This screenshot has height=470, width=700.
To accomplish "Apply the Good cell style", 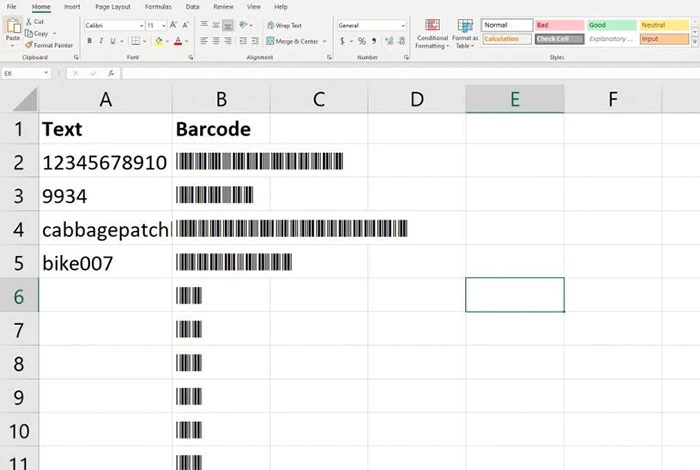I will (x=612, y=25).
